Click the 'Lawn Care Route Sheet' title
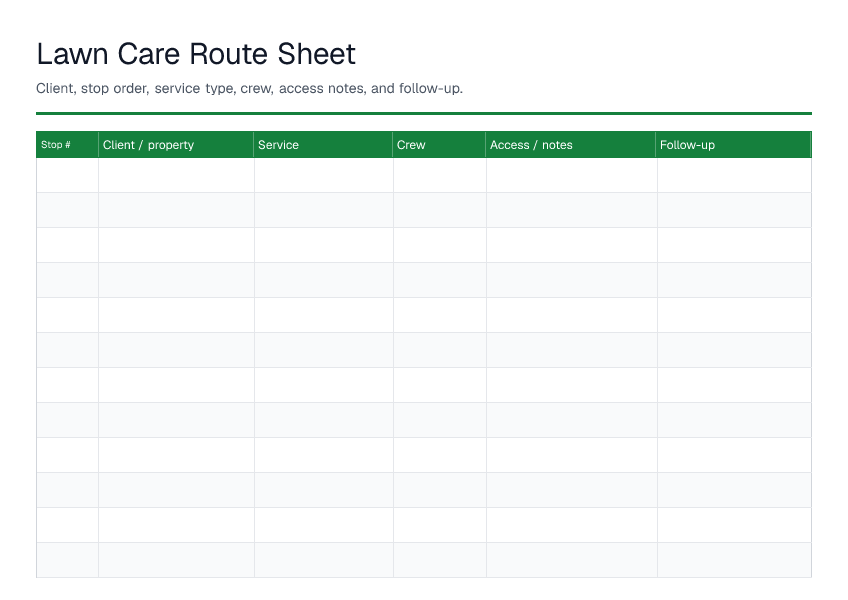Image resolution: width=848 pixels, height=600 pixels. [x=196, y=54]
